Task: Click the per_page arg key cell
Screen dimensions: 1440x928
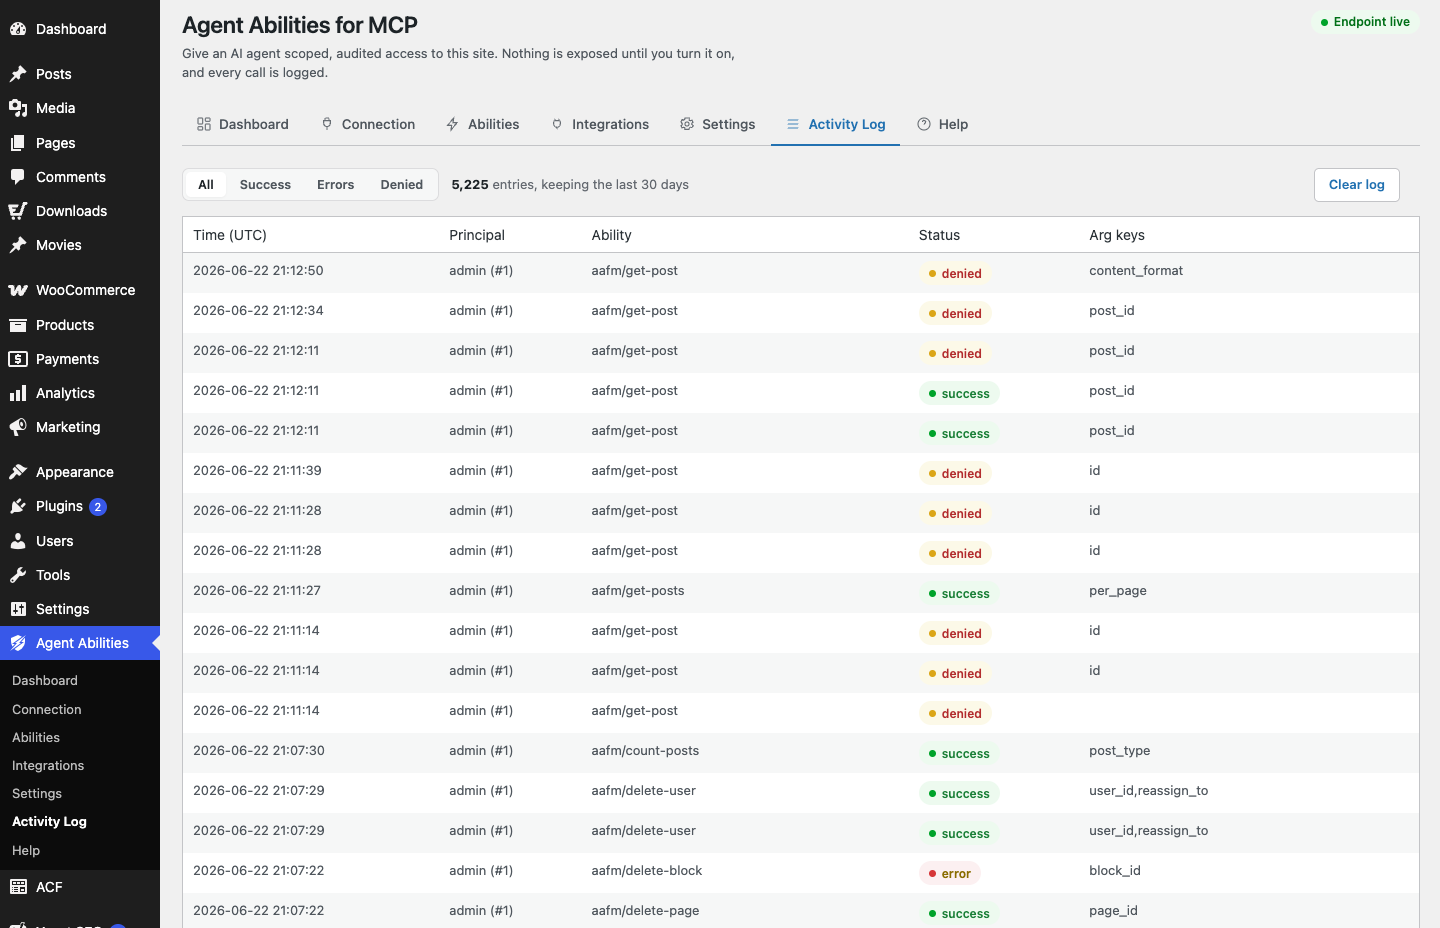Action: tap(1118, 591)
